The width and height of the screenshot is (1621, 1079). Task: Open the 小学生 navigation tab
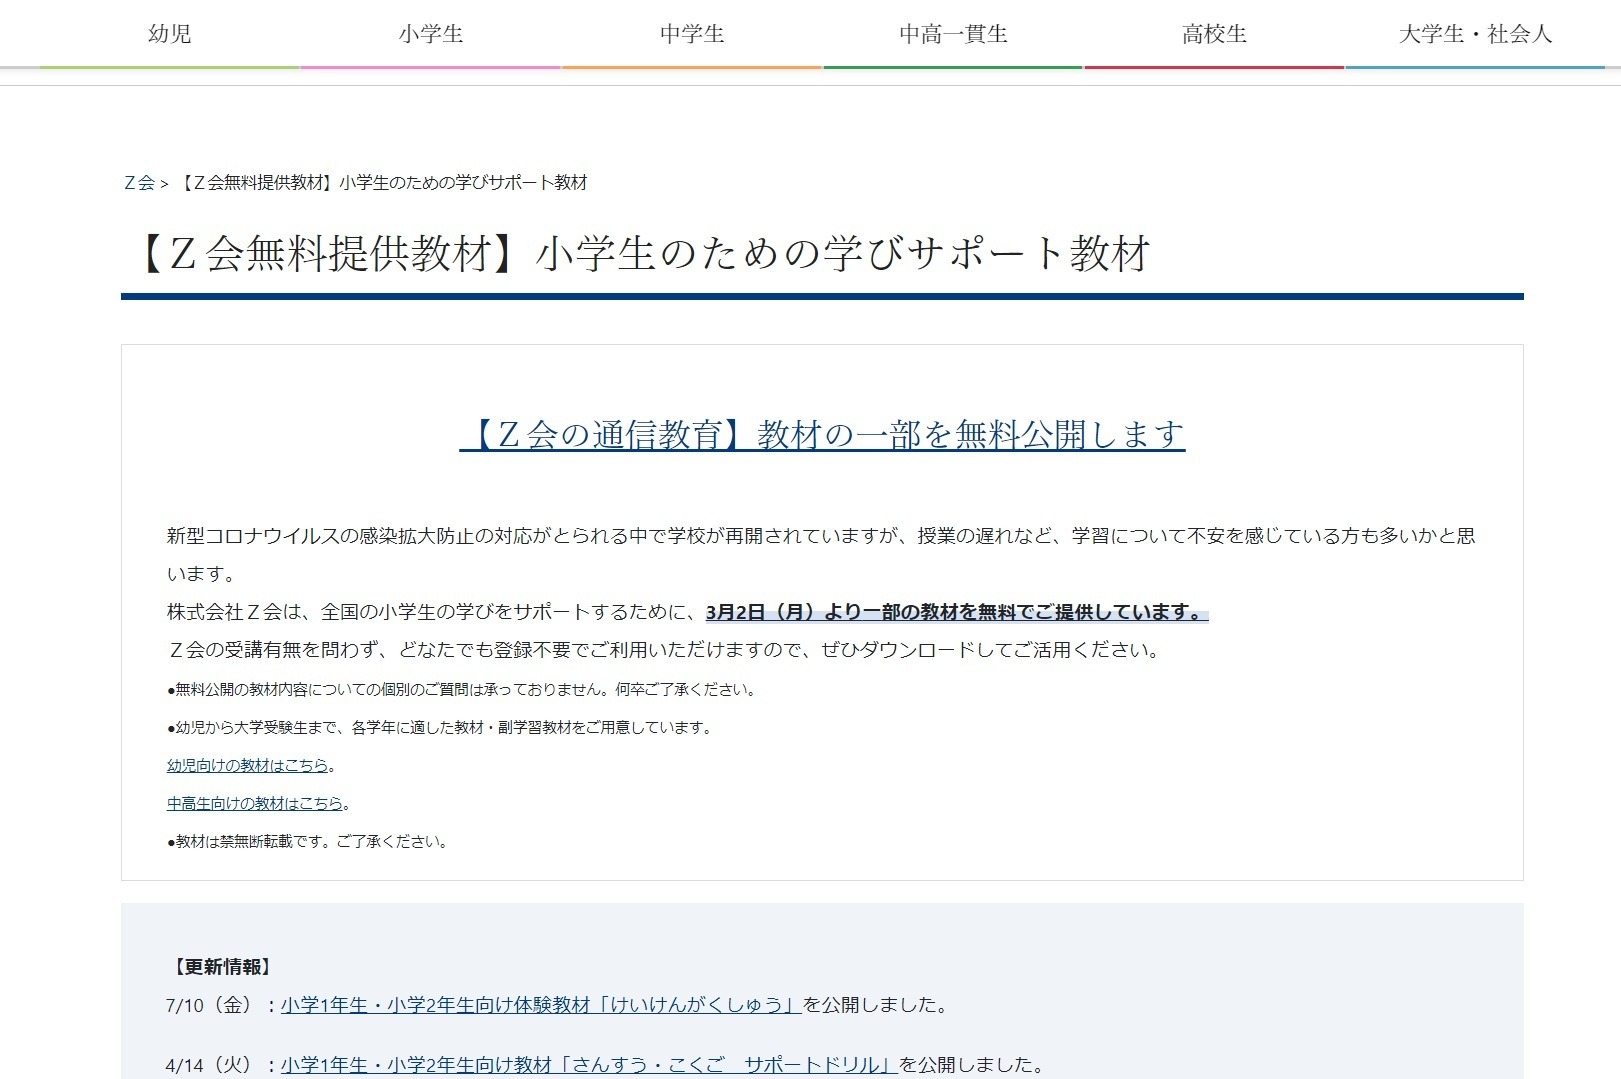pos(429,32)
